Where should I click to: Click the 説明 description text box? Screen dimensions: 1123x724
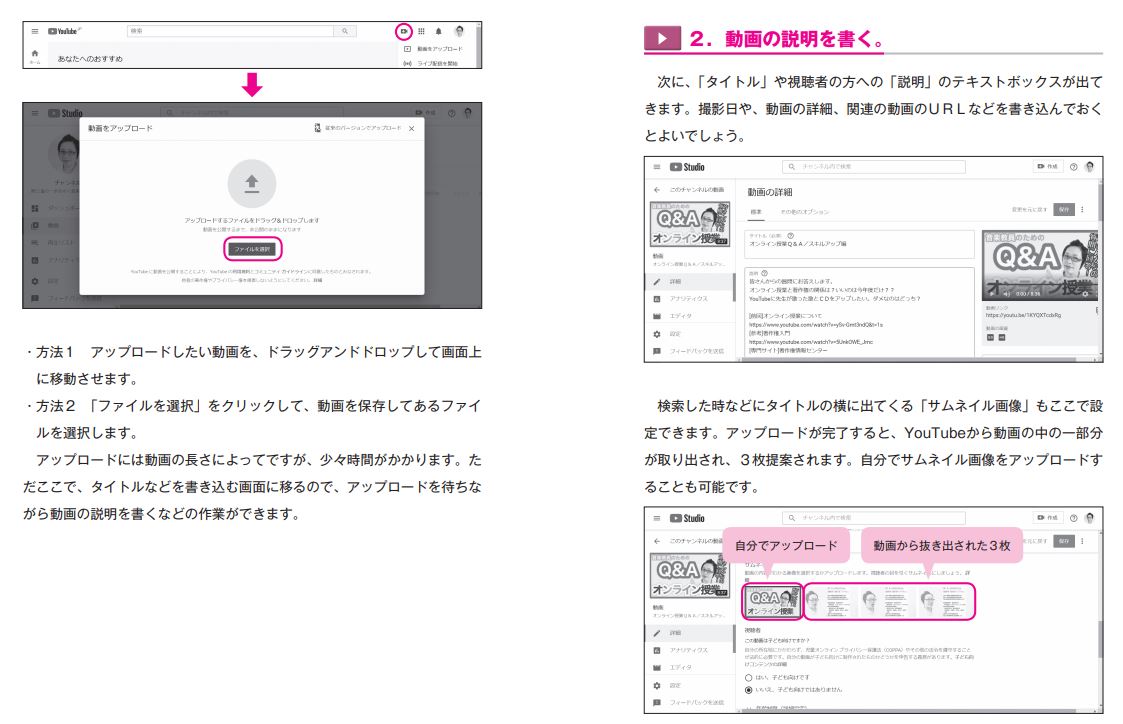click(859, 312)
